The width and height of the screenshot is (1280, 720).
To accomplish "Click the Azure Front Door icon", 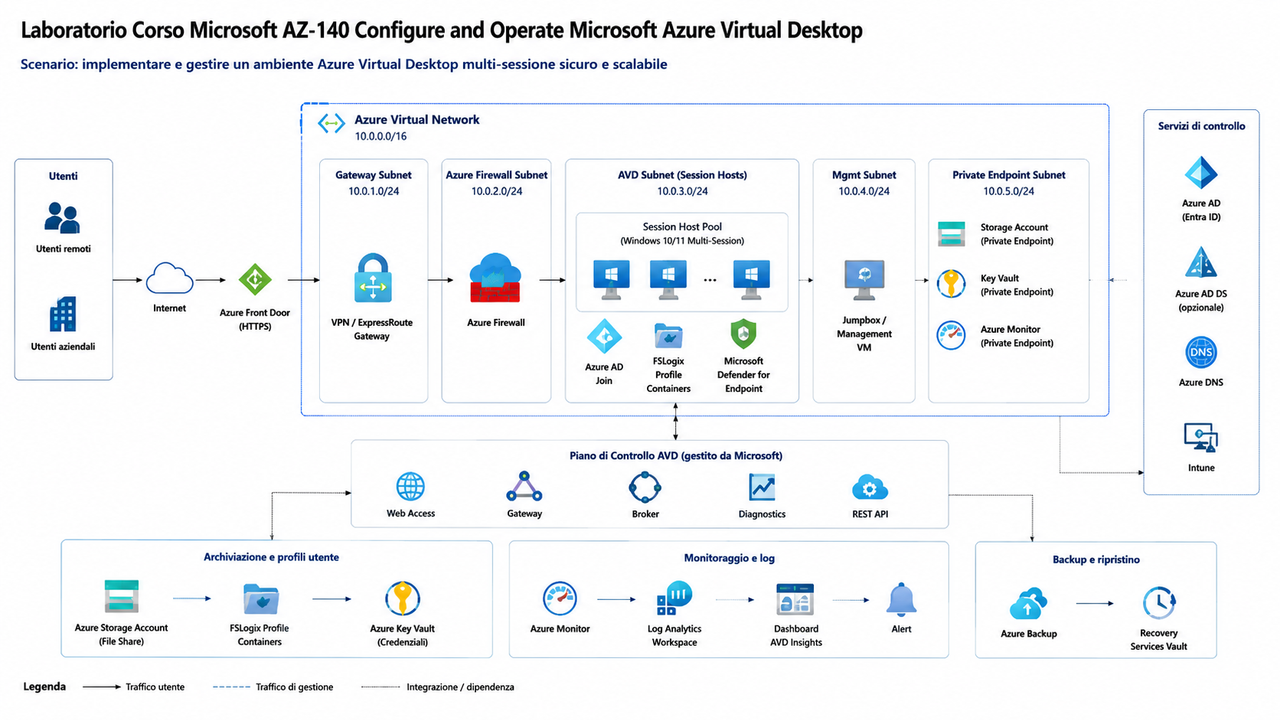I will point(254,279).
